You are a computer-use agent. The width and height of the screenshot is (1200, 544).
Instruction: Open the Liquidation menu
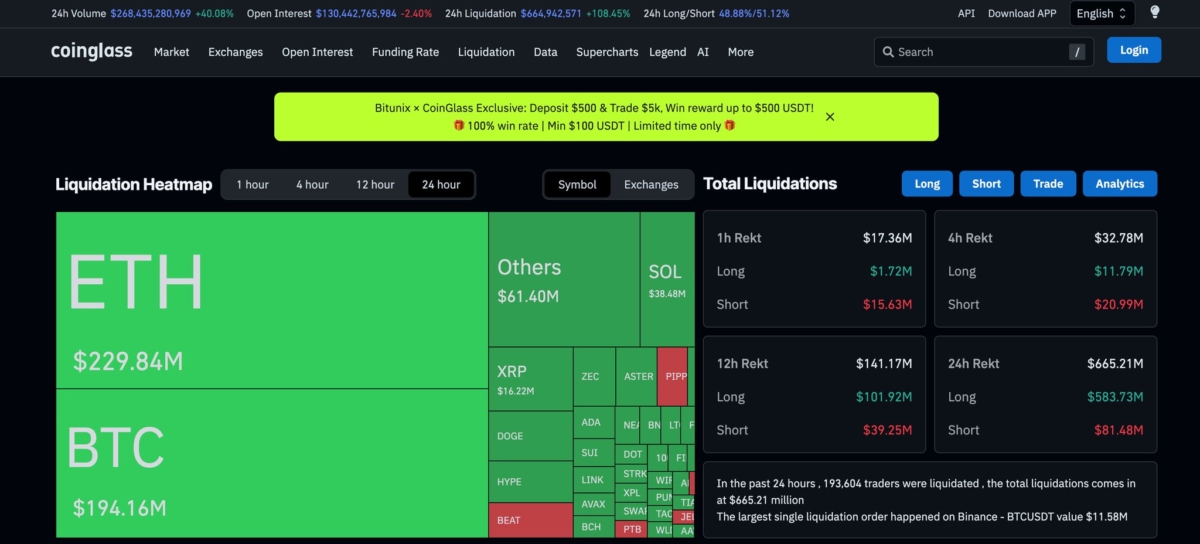486,52
